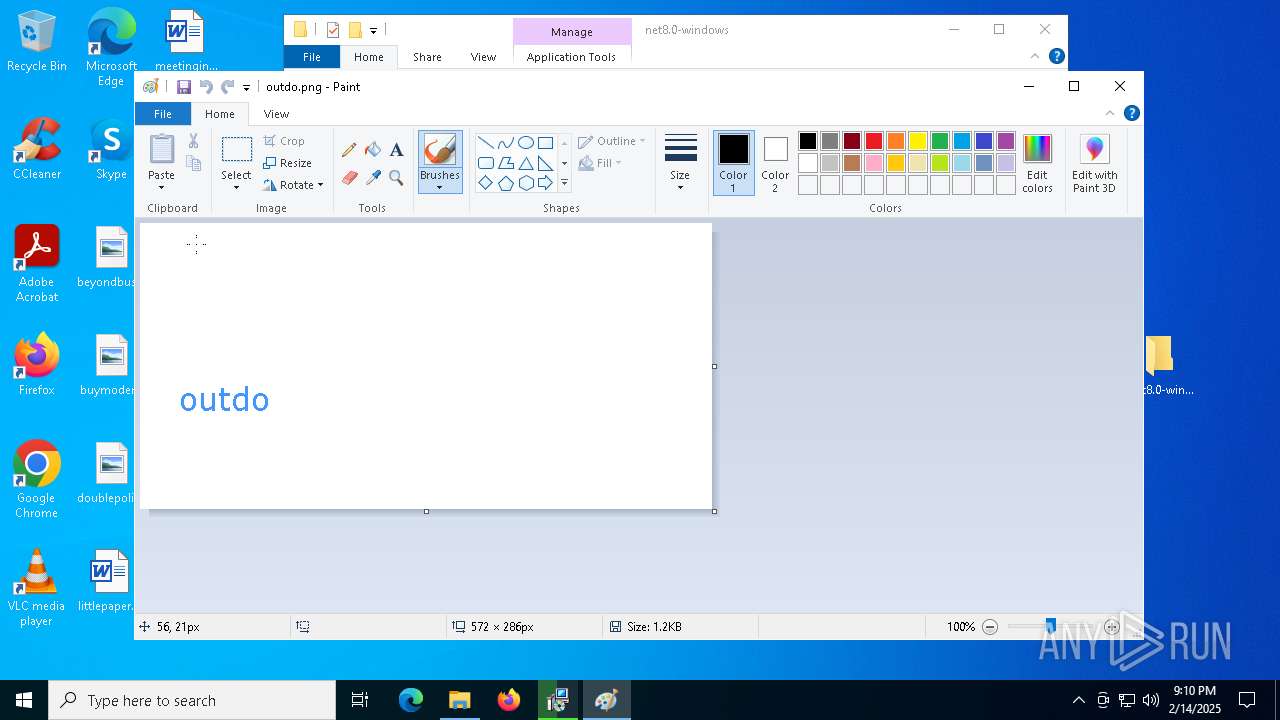Select Color 2 background button
Screen dimensions: 1280x720
775,164
